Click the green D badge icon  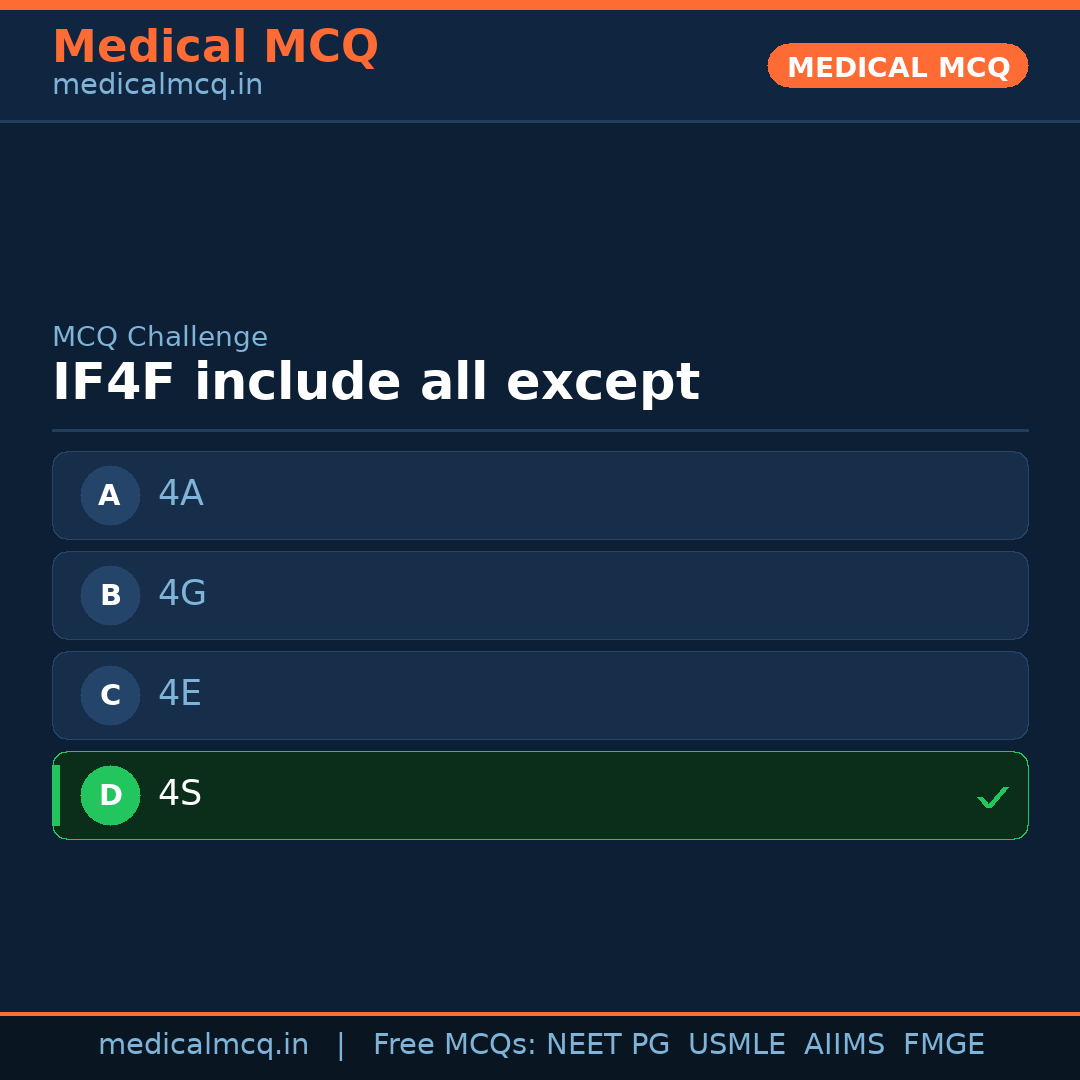click(x=110, y=795)
